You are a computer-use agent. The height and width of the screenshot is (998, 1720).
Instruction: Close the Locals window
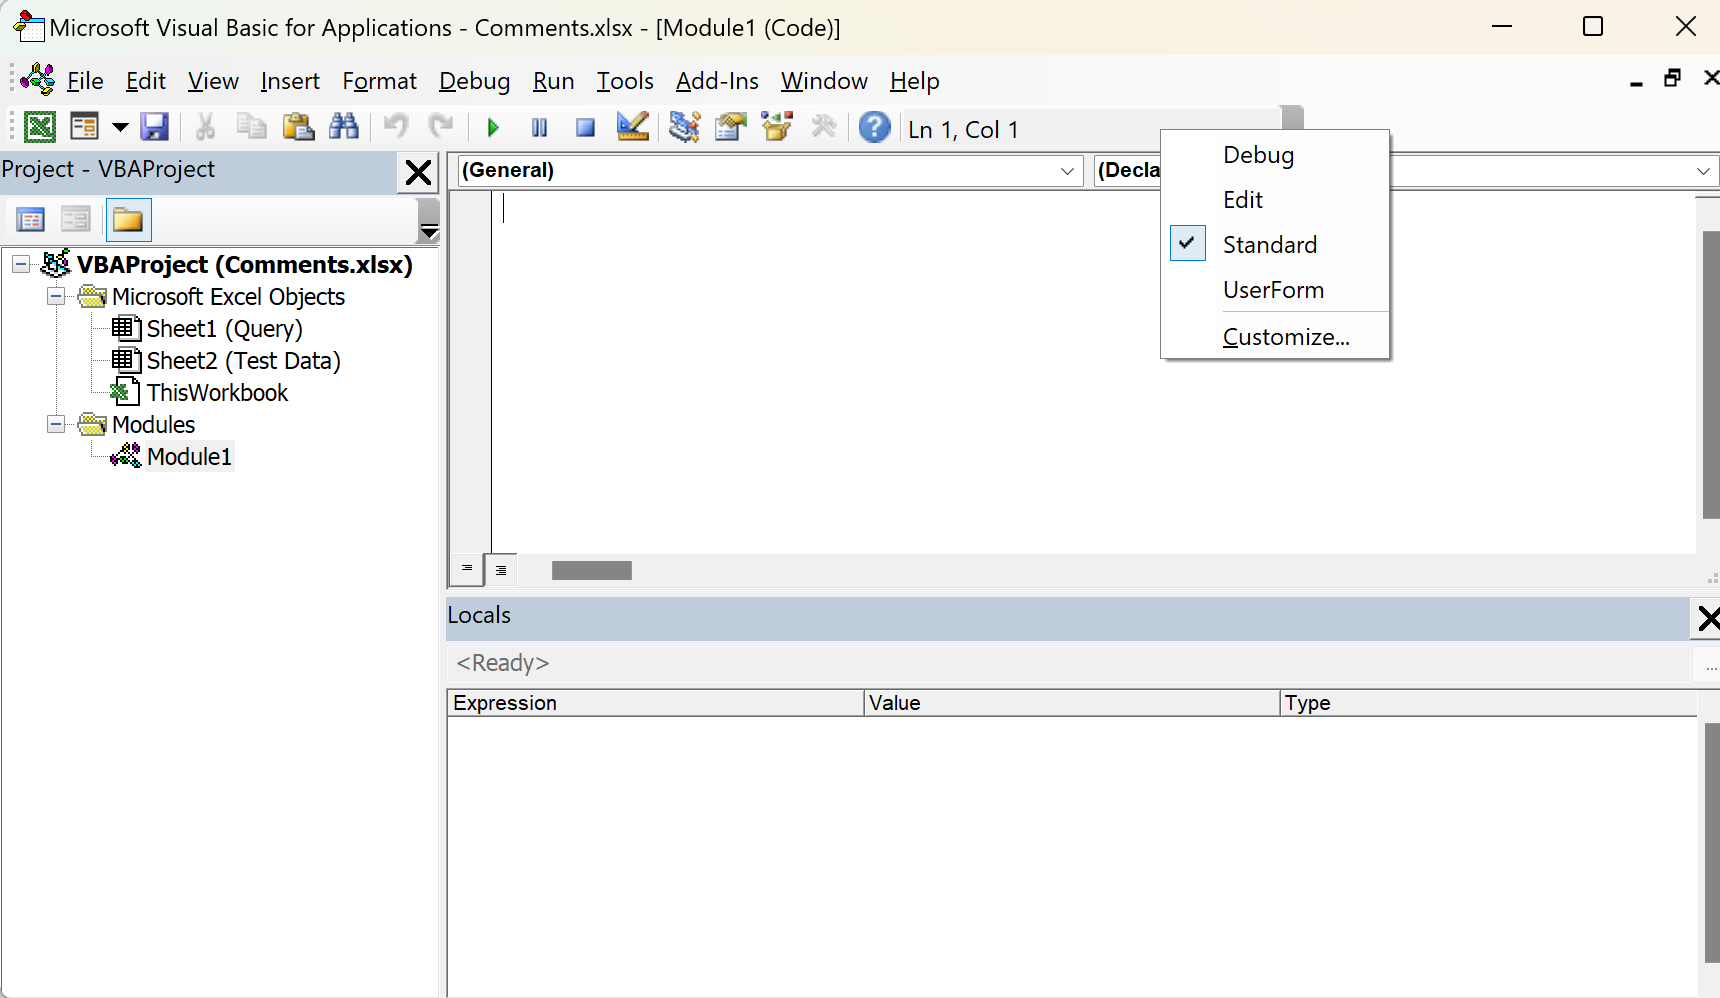(x=1708, y=619)
